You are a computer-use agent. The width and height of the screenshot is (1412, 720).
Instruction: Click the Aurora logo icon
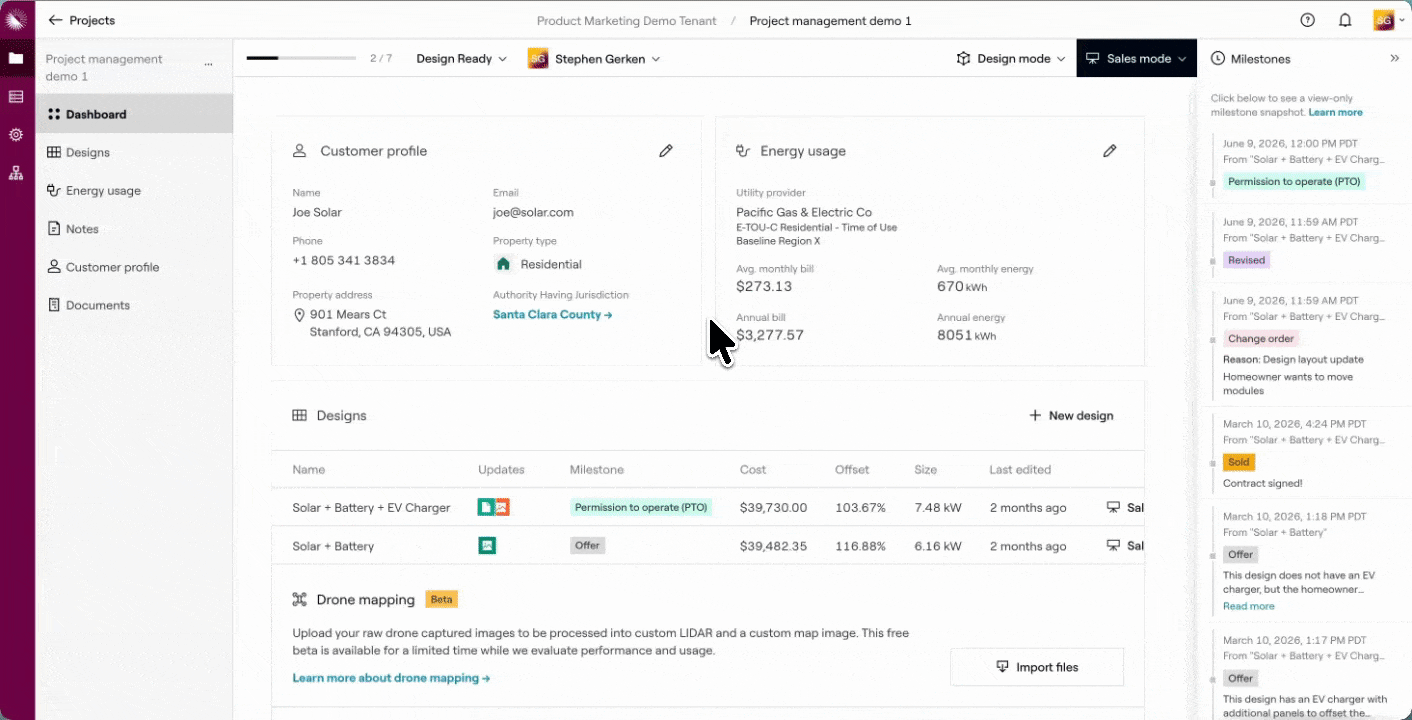pos(16,20)
